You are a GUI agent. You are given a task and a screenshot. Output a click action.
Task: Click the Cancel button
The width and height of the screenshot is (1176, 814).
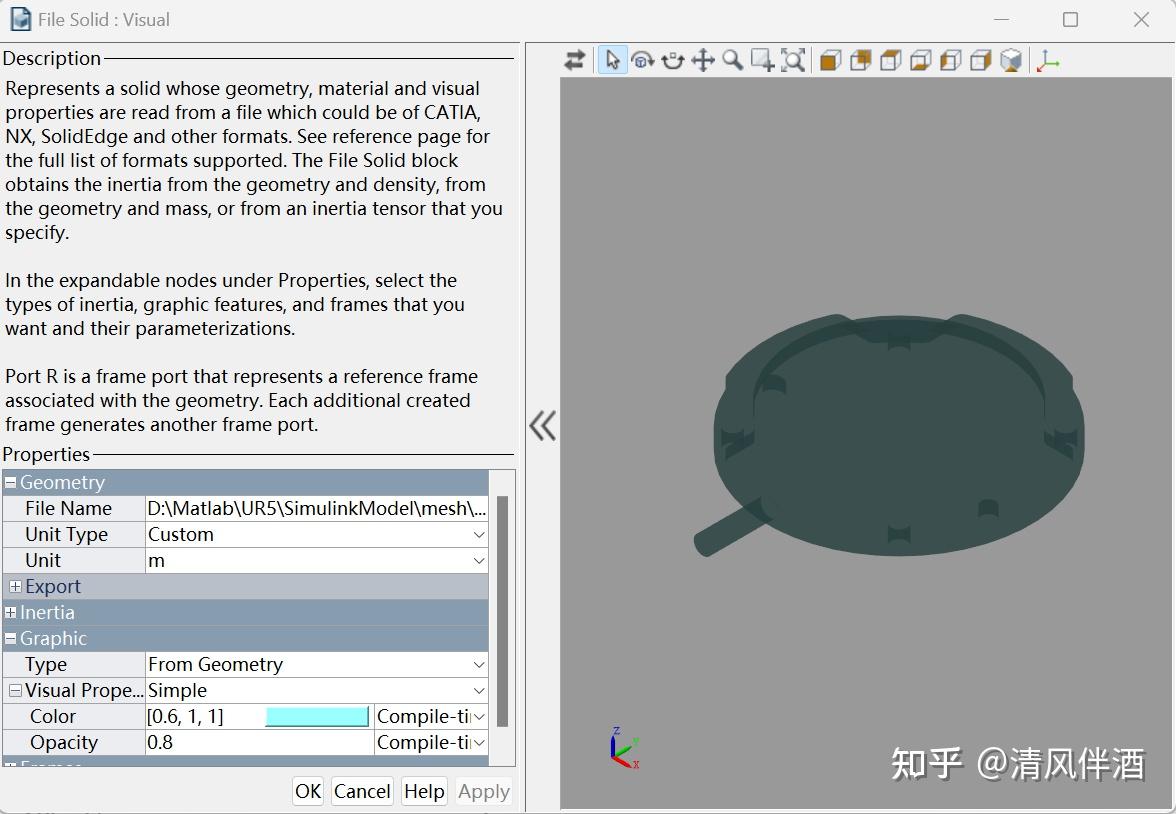362,791
